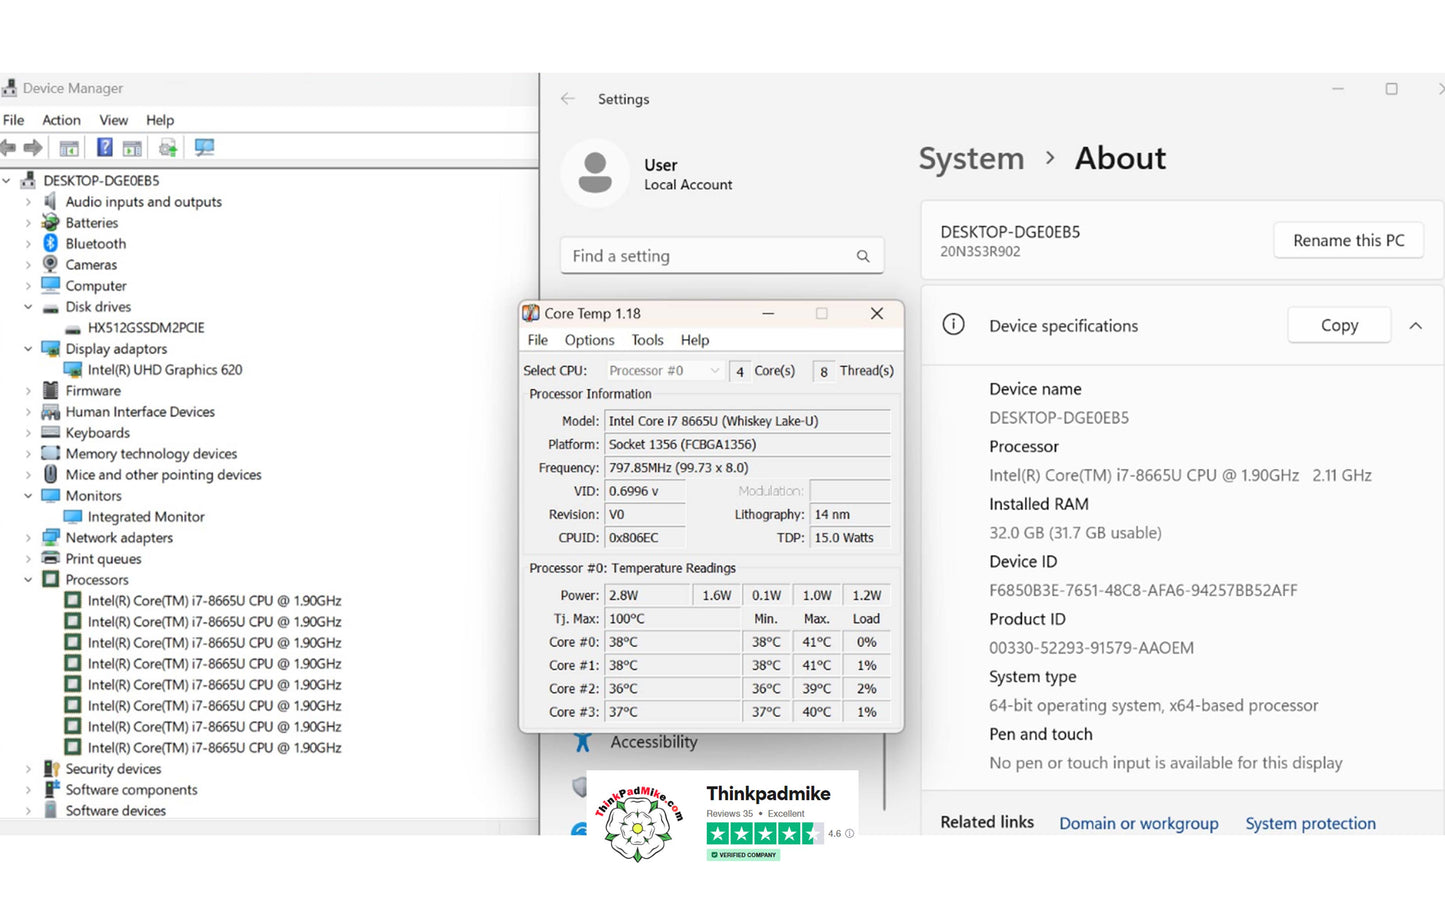Click the Batteries category icon
The width and height of the screenshot is (1445, 908).
point(50,222)
